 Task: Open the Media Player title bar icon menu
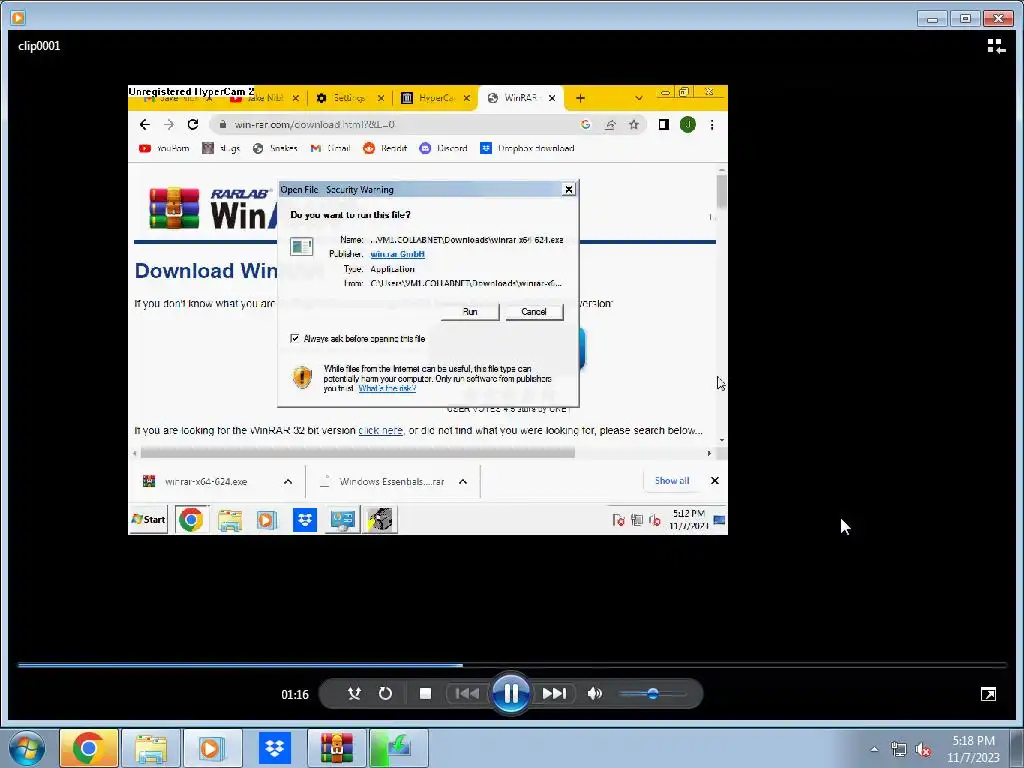(18, 18)
